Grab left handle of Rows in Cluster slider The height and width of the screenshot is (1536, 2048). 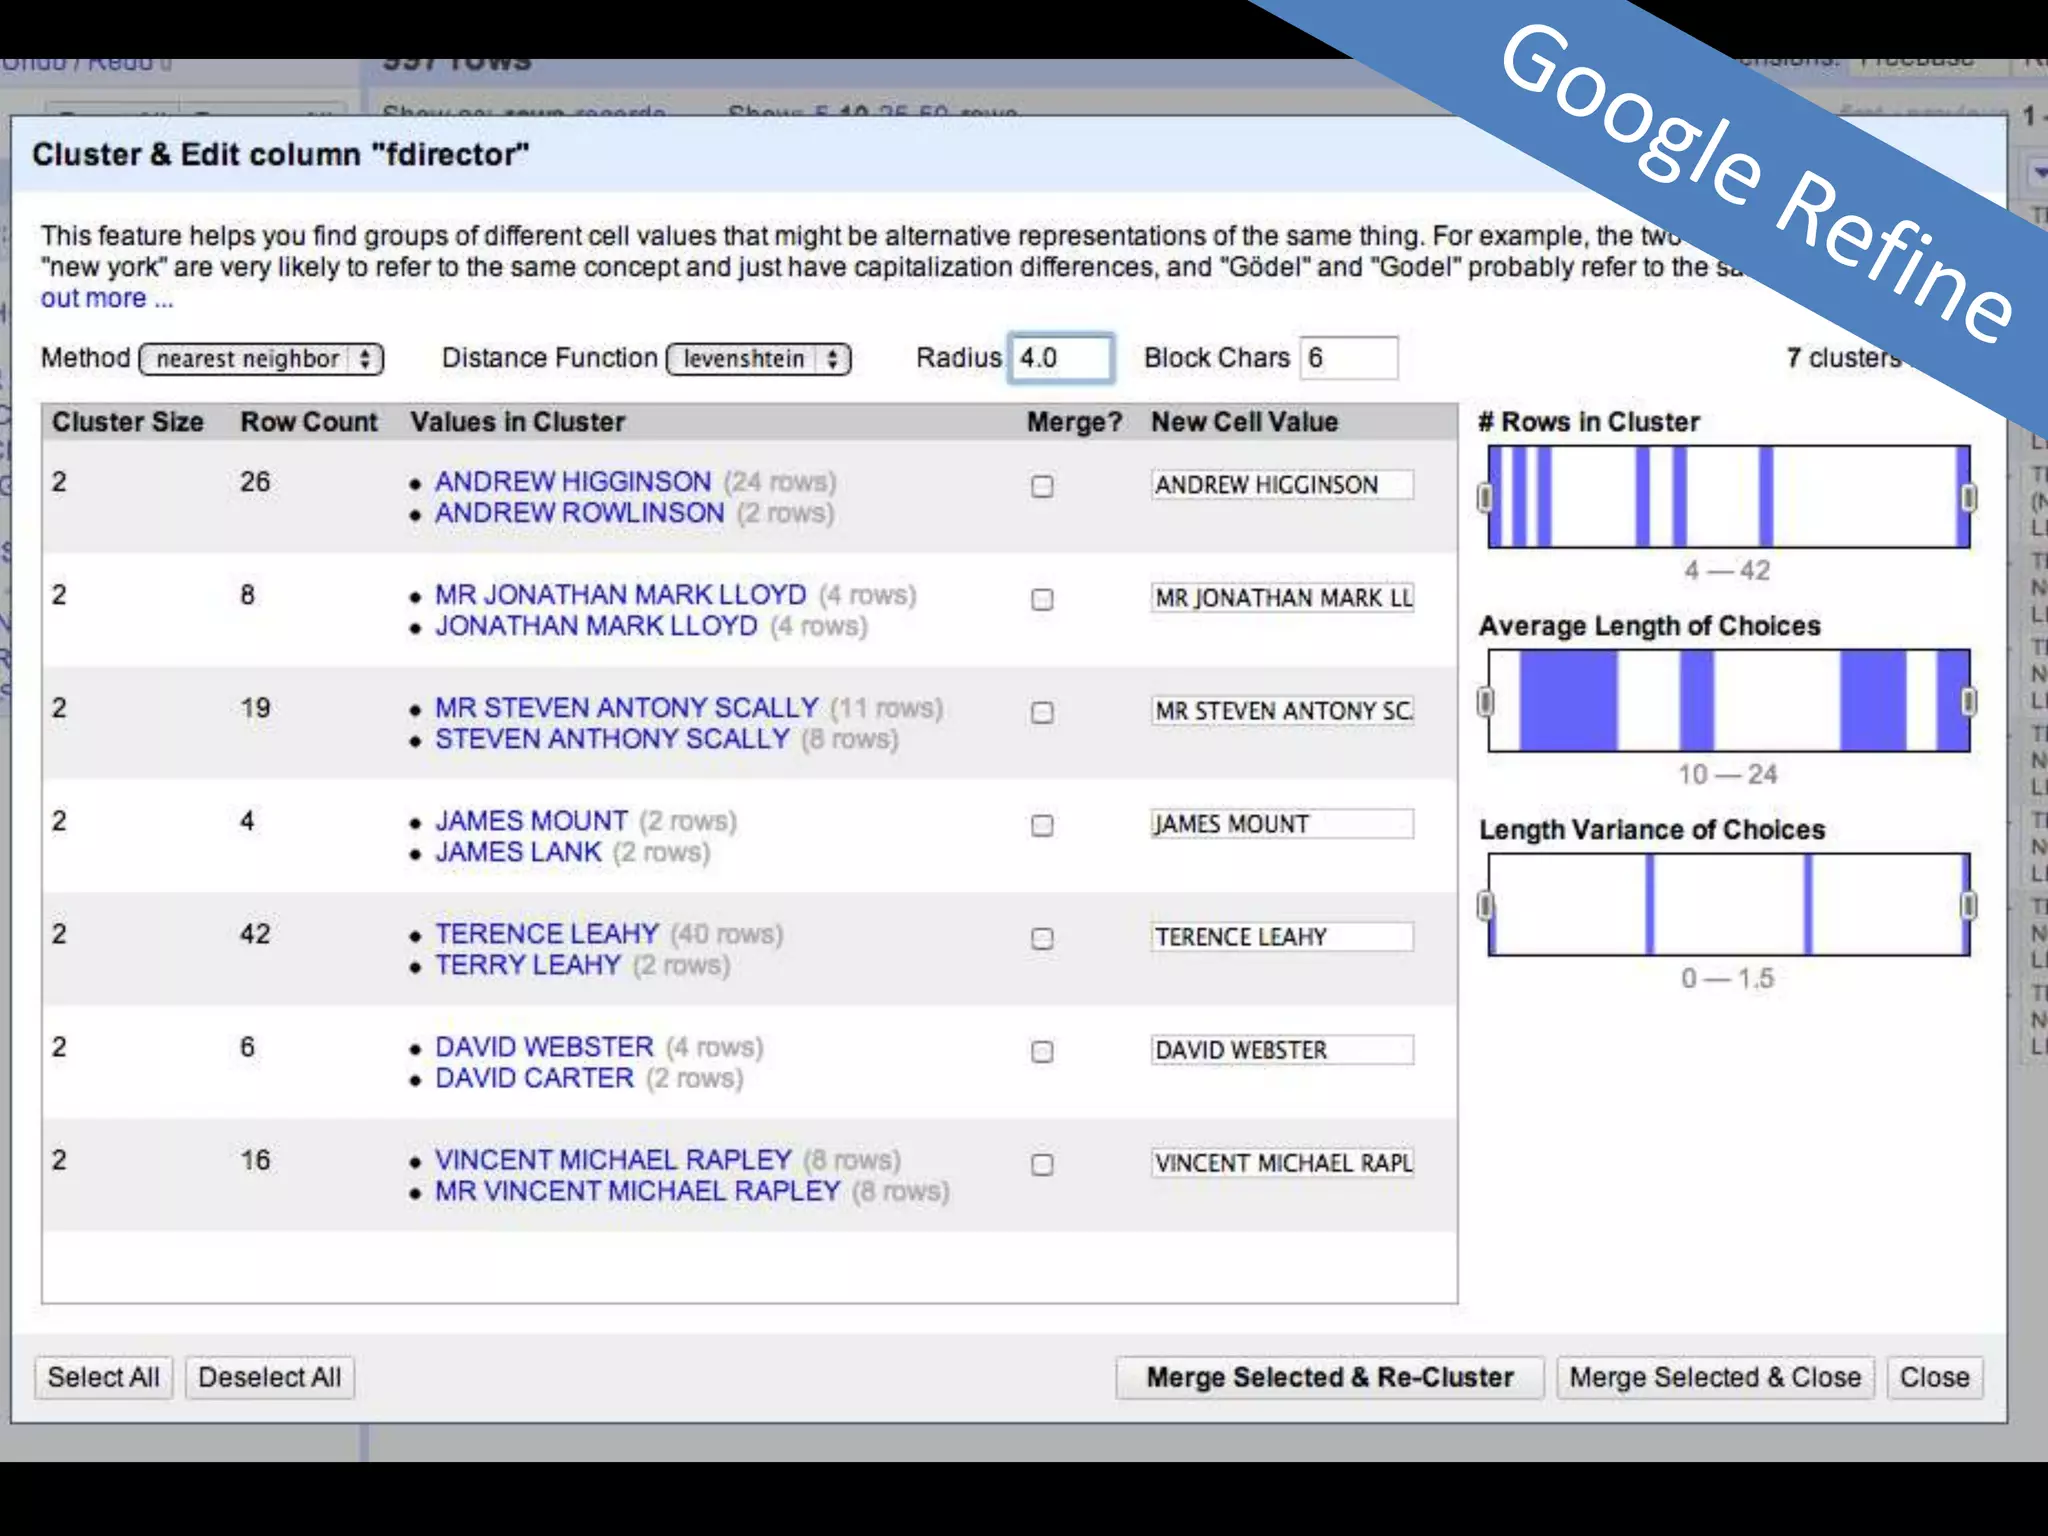(x=1486, y=497)
